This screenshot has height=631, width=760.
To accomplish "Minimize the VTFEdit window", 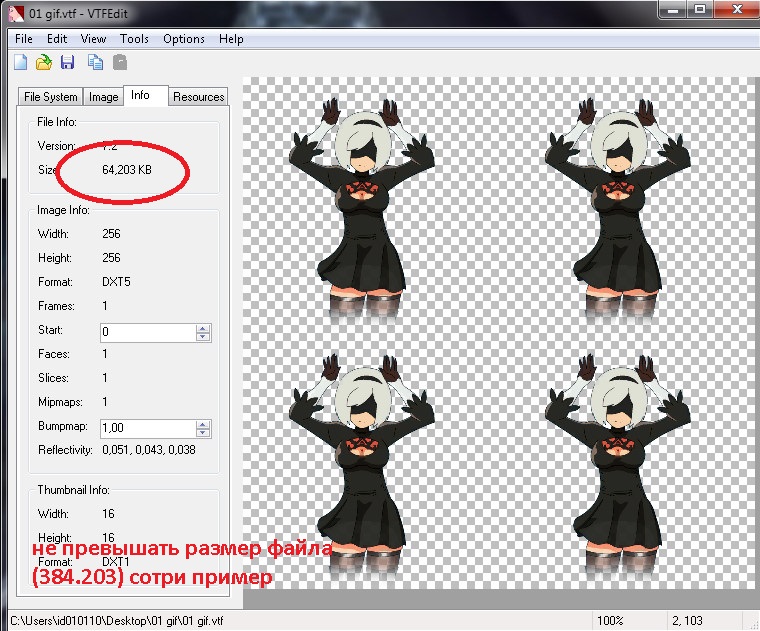I will point(673,9).
